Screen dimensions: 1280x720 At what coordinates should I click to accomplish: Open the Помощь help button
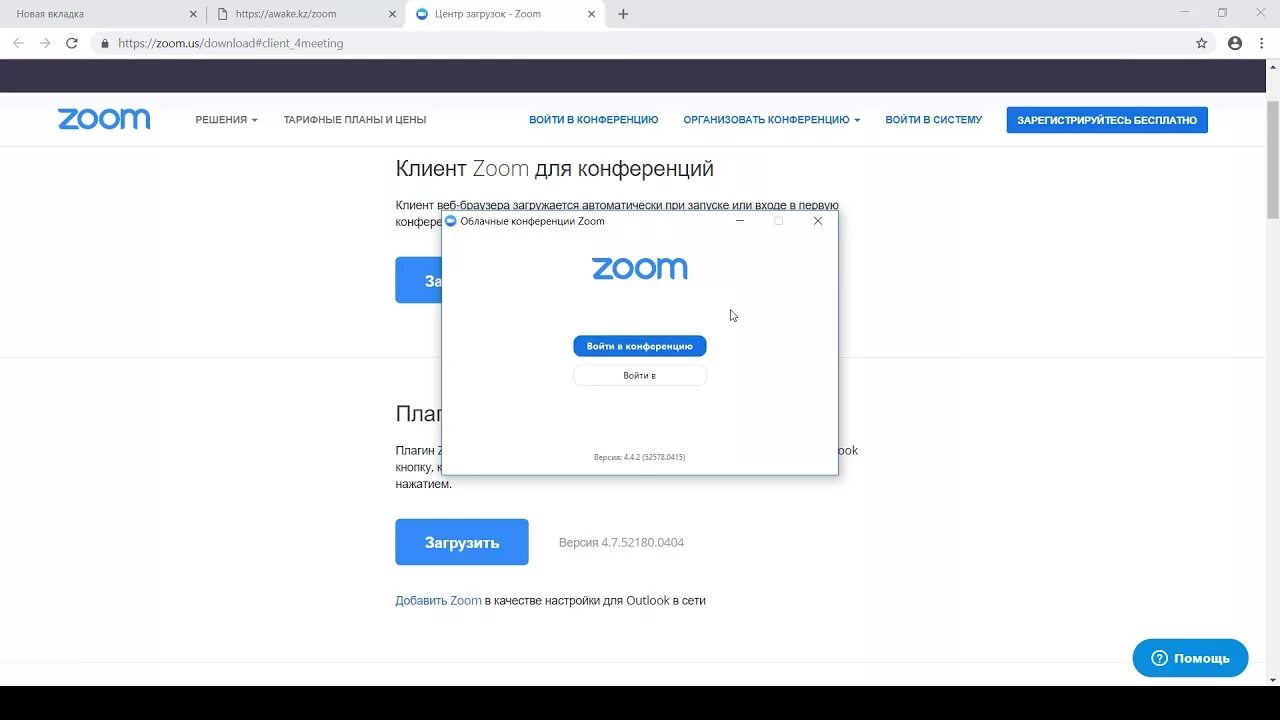click(x=1190, y=658)
